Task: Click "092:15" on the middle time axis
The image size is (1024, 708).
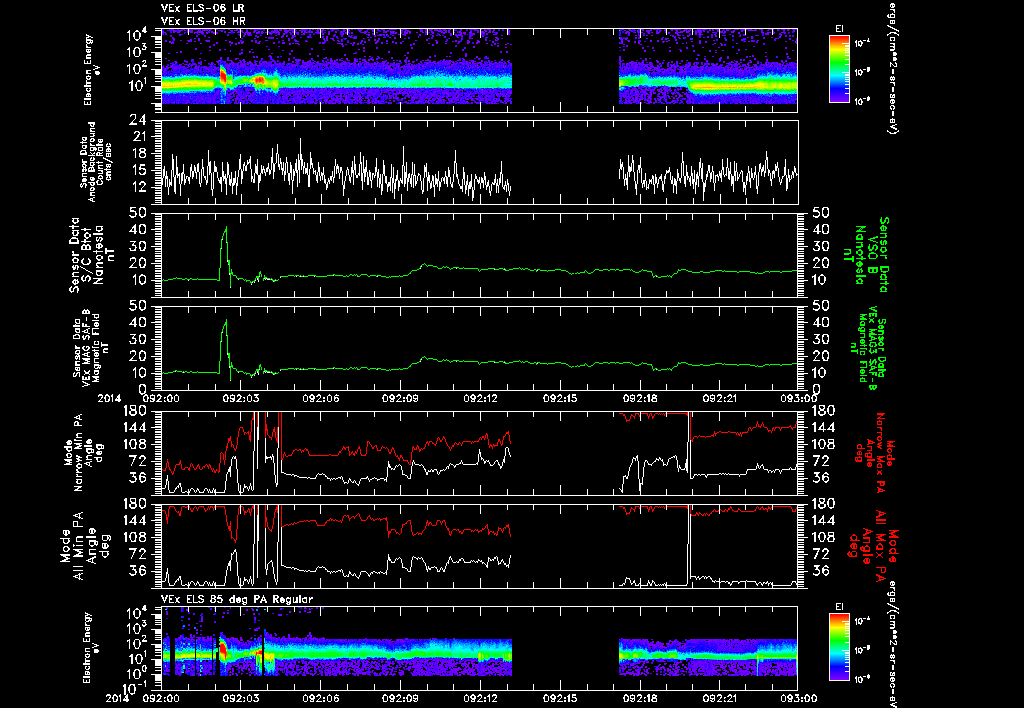Action: tap(561, 398)
